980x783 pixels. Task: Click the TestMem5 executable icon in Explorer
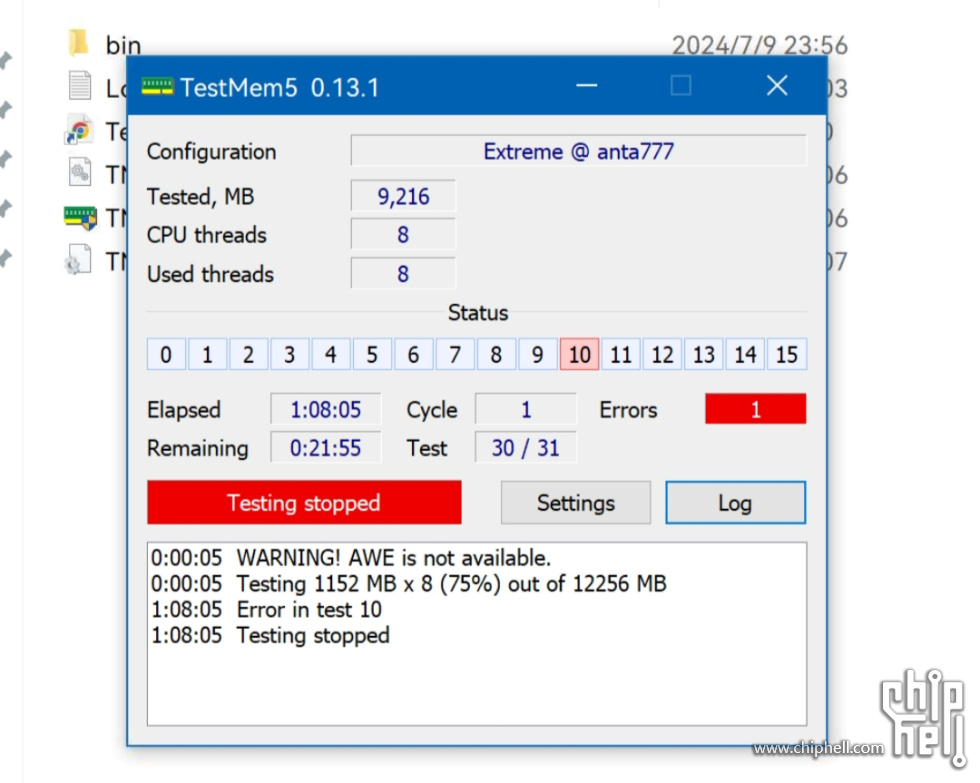coord(80,217)
